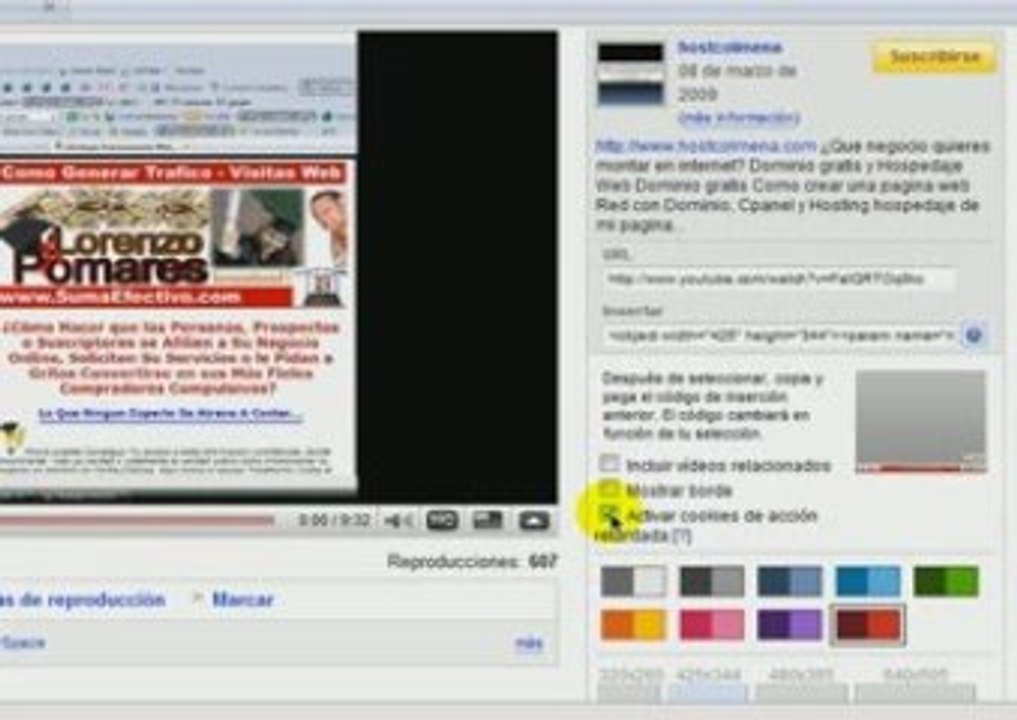Image resolution: width=1017 pixels, height=720 pixels.
Task: Enable Incluir vídeos relacionados checkbox
Action: [x=609, y=463]
